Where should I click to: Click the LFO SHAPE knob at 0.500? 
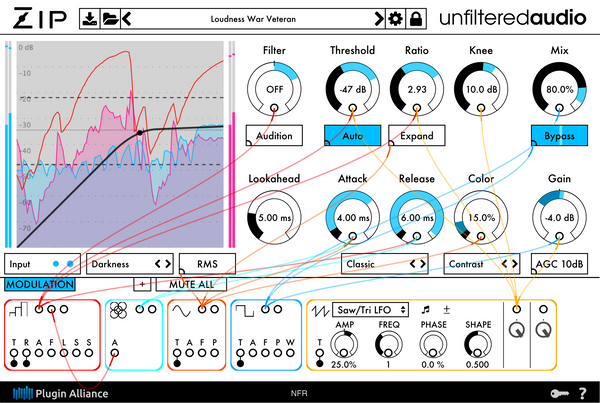coord(478,344)
